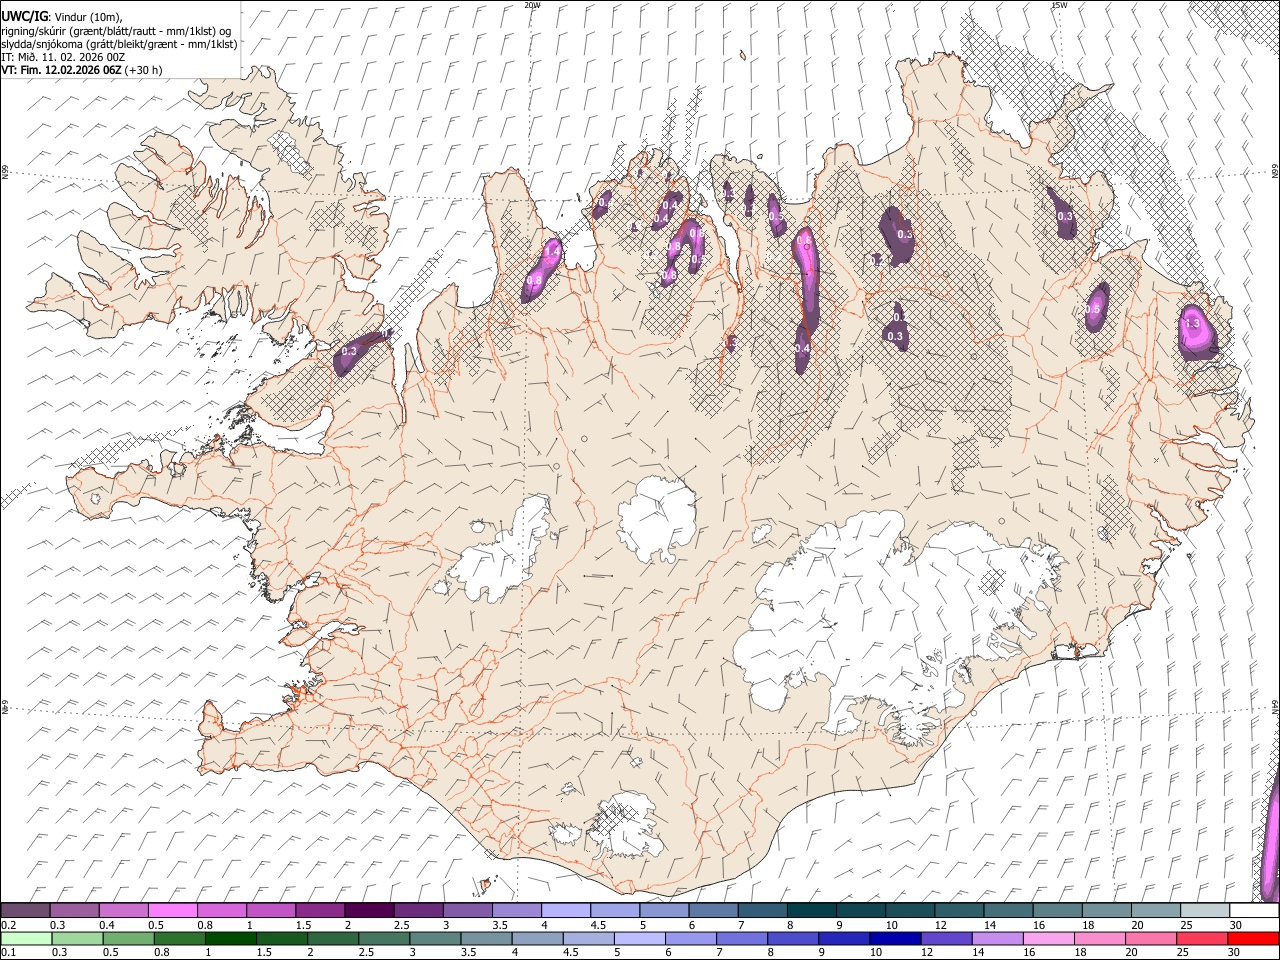Pick the 3.5–4 grey-blue lower scale swatch
The image size is (1280, 960).
(x=486, y=938)
